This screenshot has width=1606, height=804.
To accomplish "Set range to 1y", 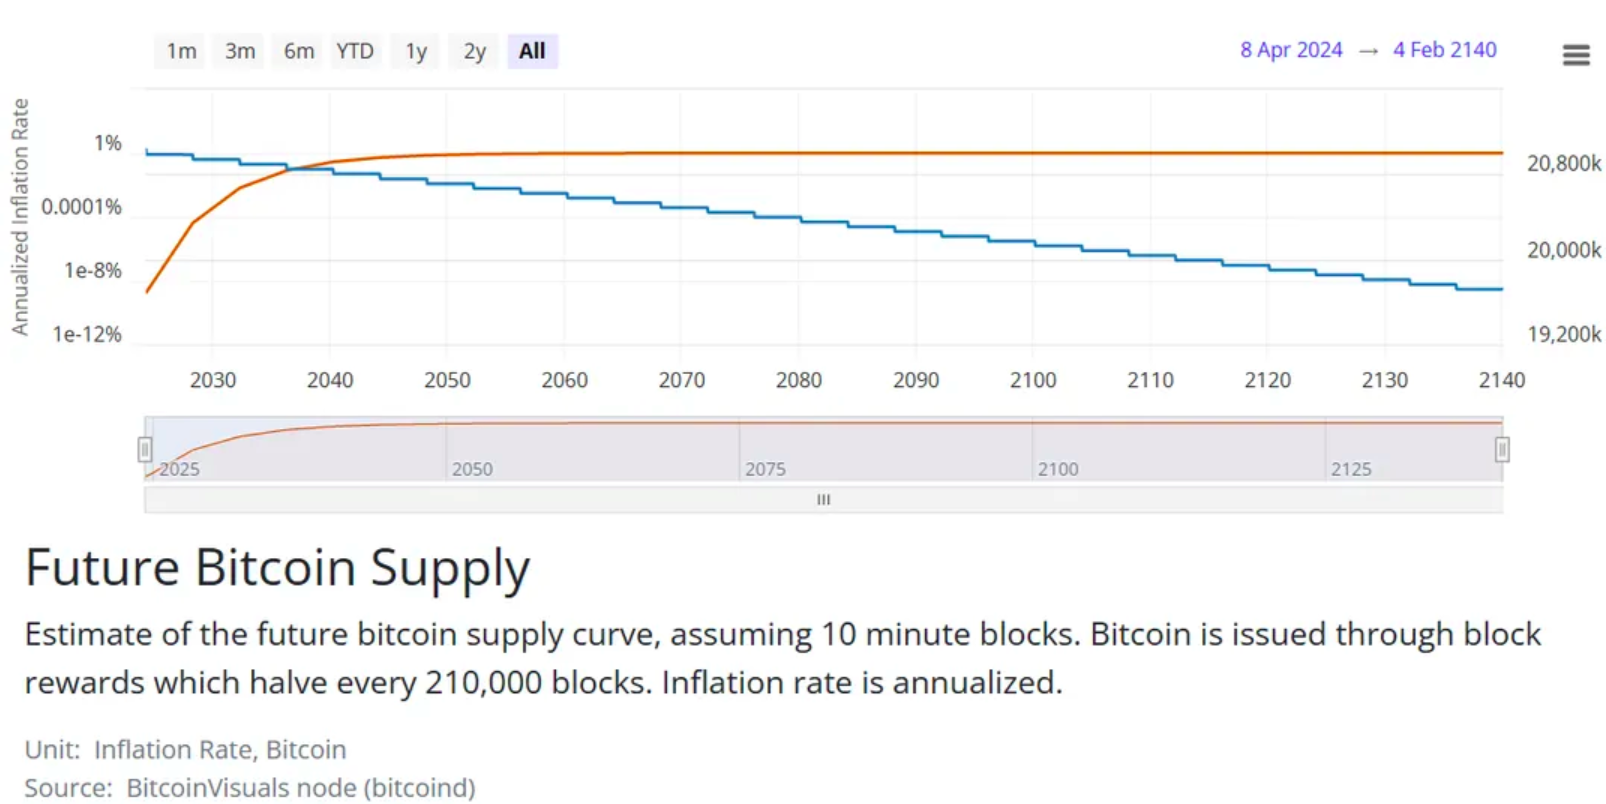I will (x=416, y=51).
